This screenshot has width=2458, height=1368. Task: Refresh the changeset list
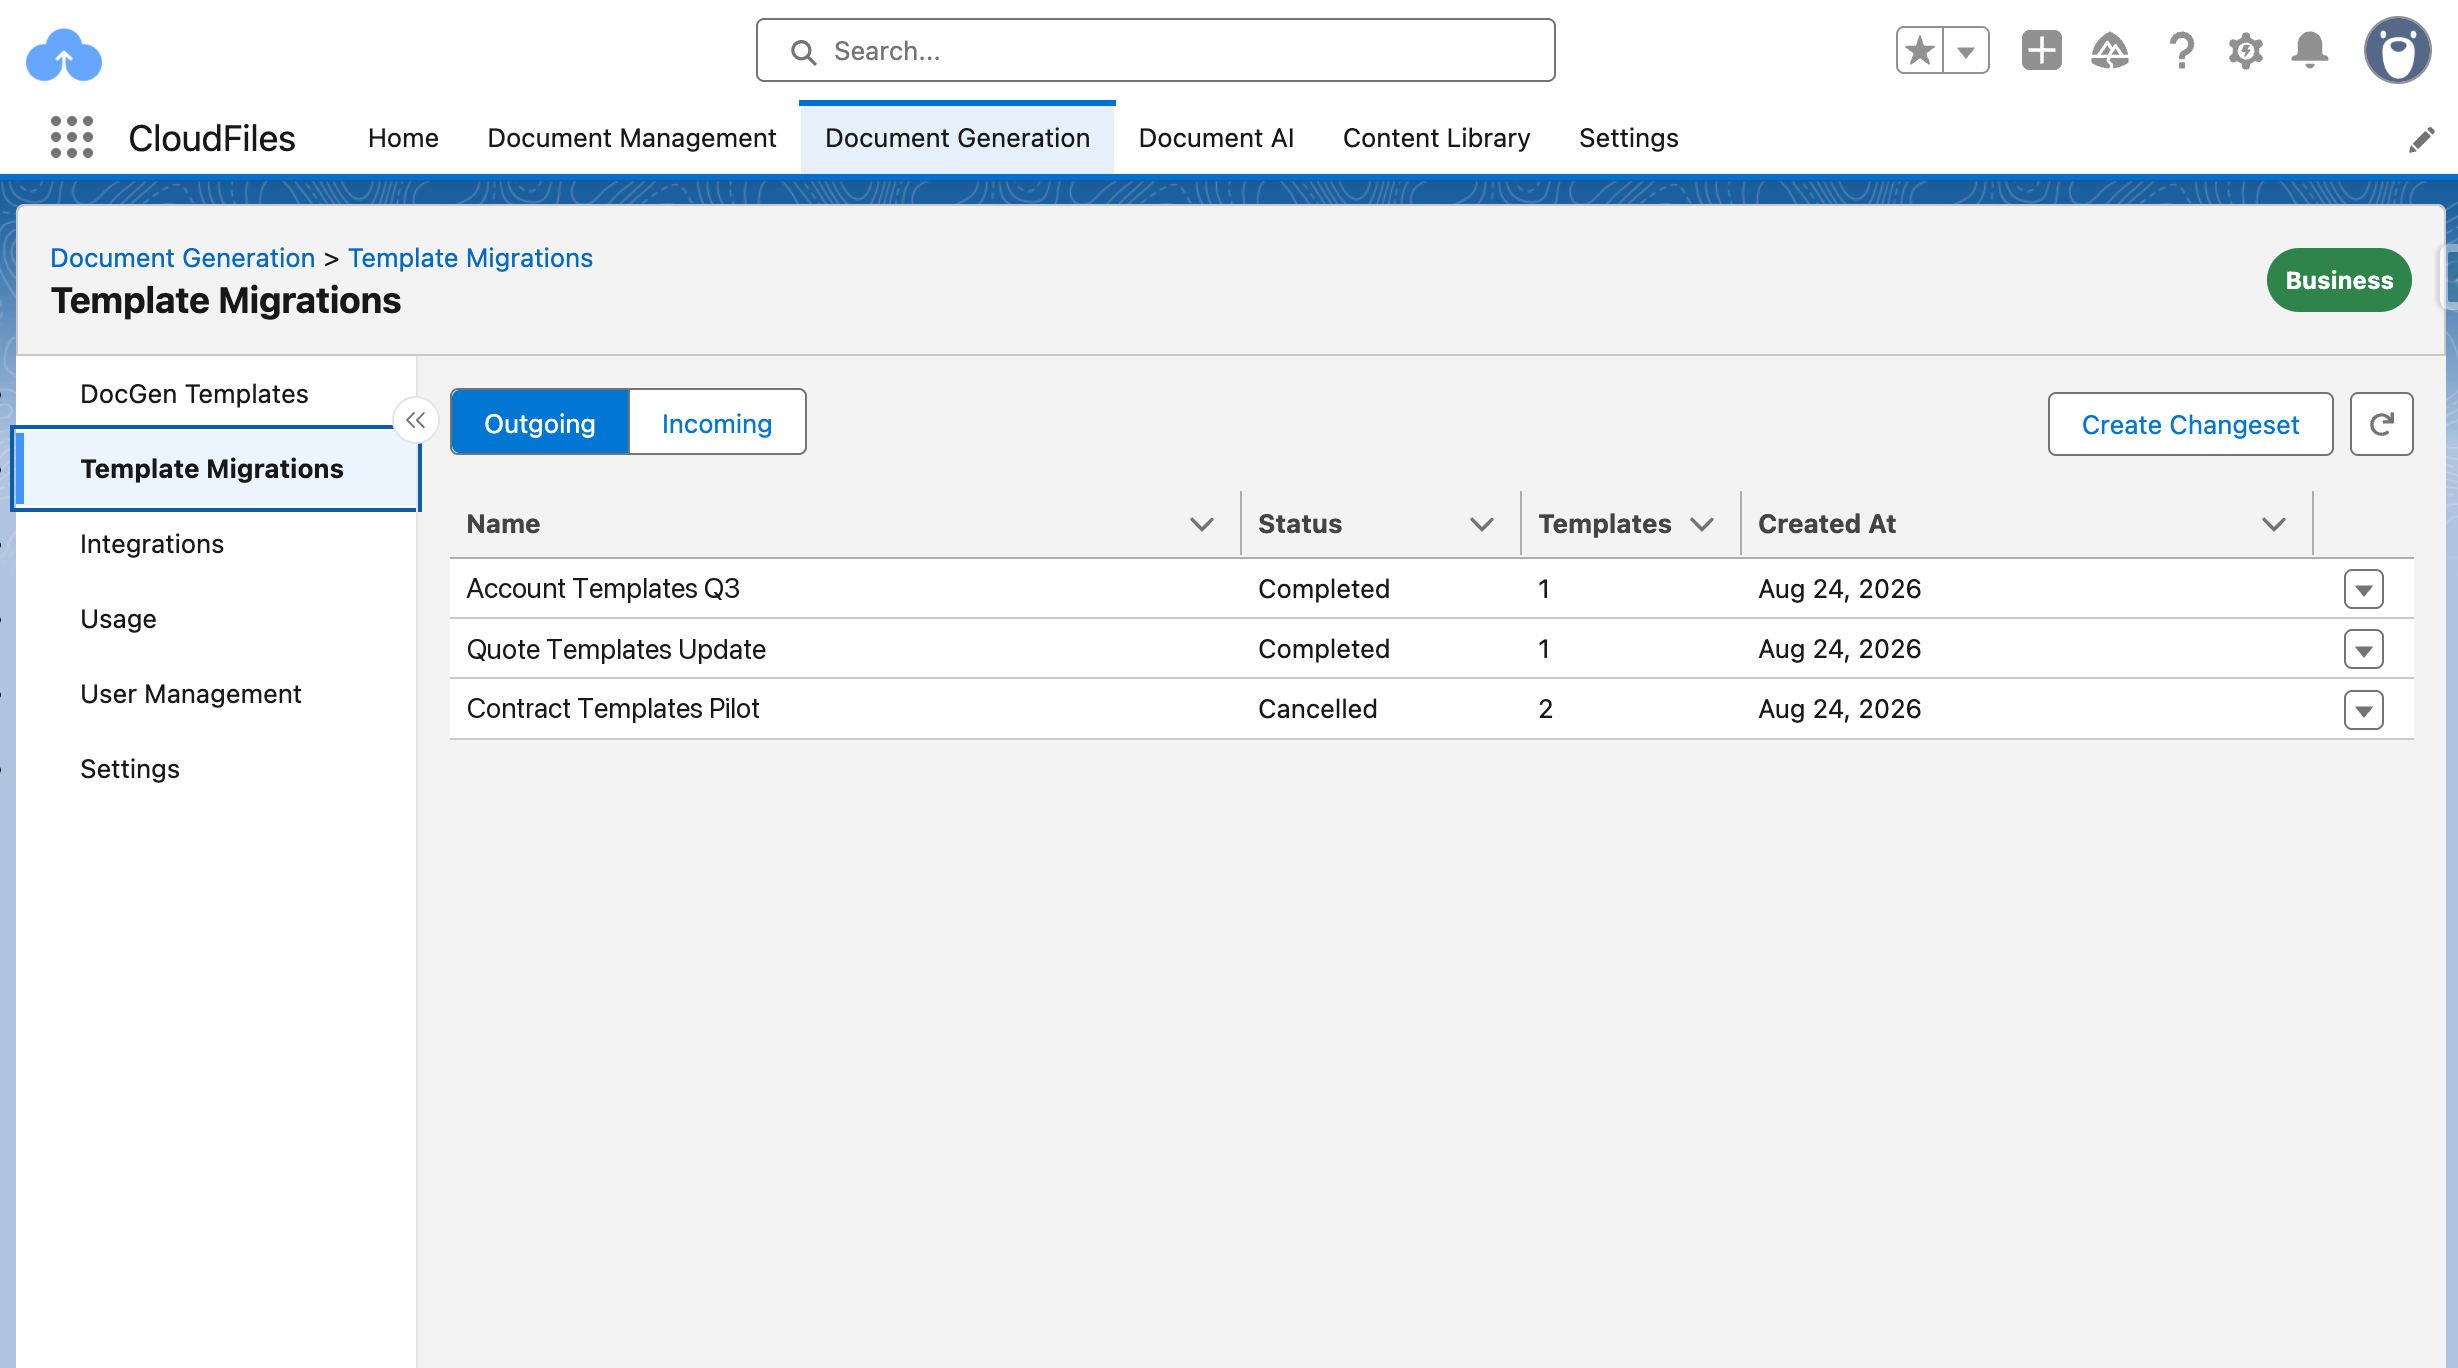(x=2382, y=424)
